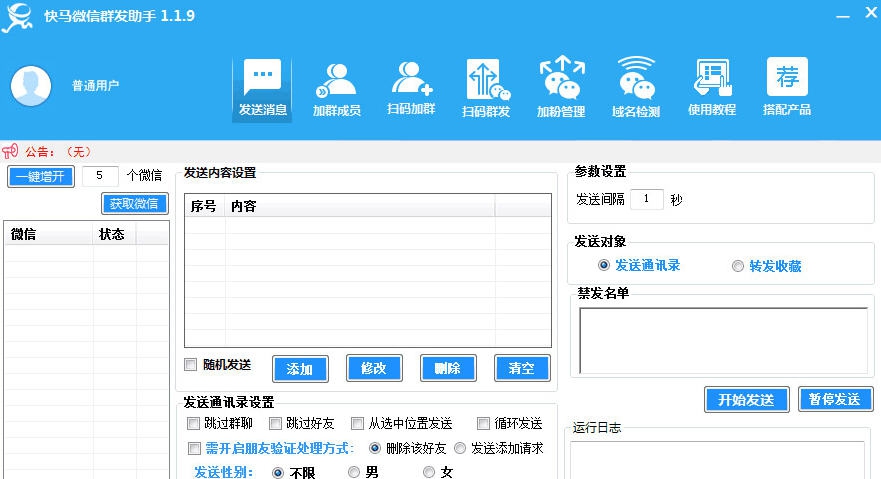The image size is (881, 479).
Task: Close the 快马微信群发助手 window
Action: pyautogui.click(x=871, y=13)
